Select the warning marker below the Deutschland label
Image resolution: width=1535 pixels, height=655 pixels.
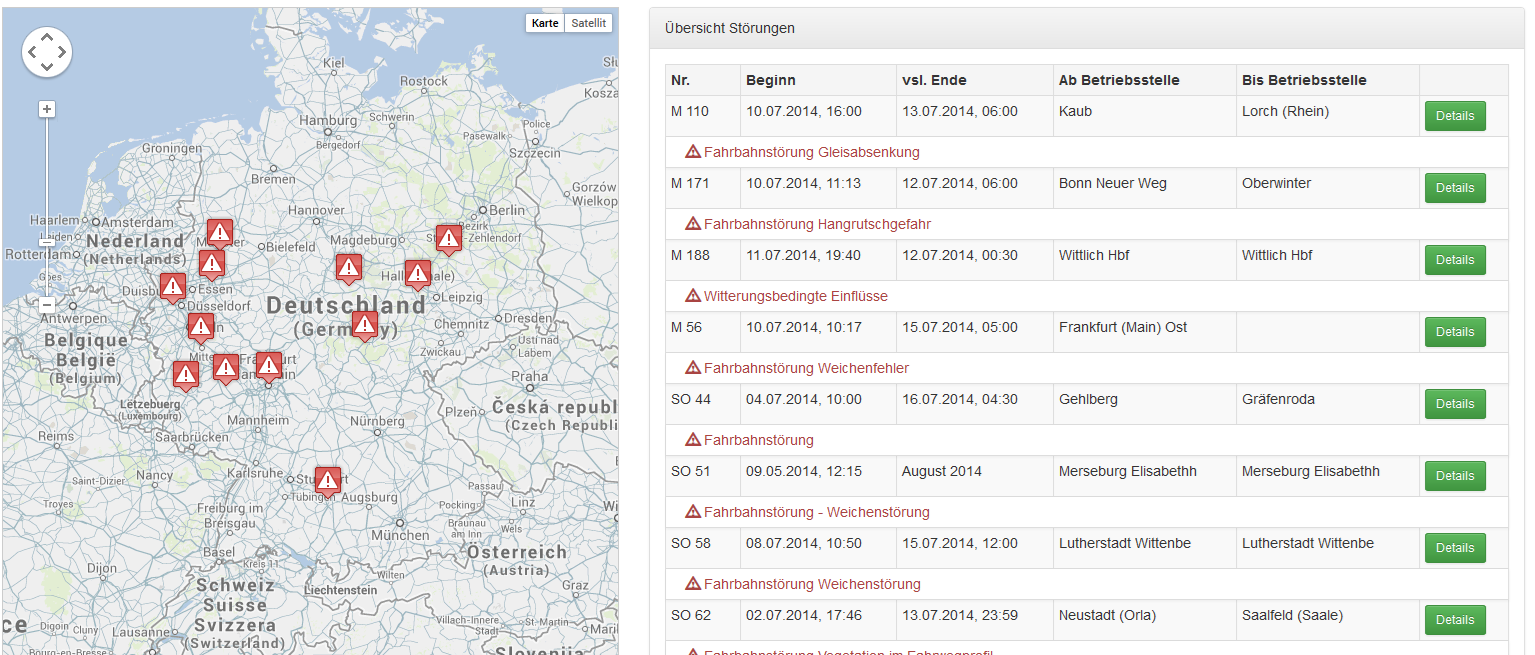364,325
